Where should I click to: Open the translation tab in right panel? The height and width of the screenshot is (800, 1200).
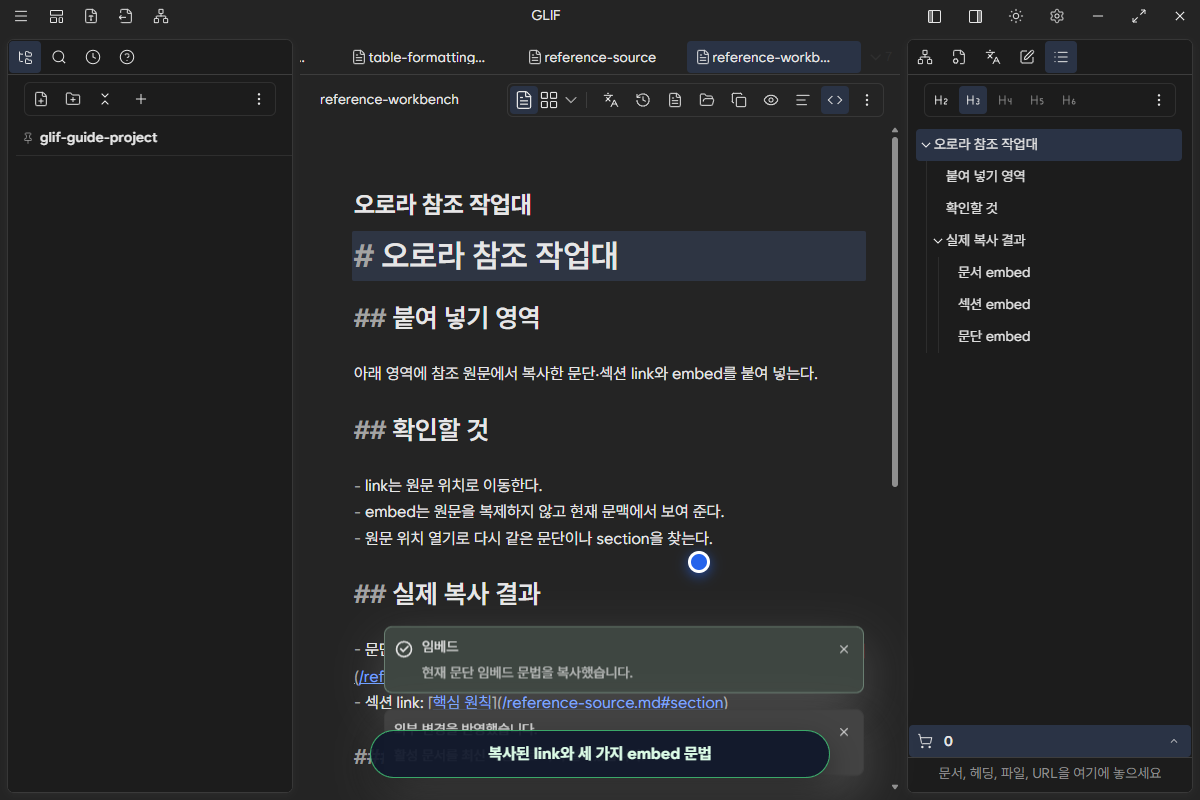[993, 57]
